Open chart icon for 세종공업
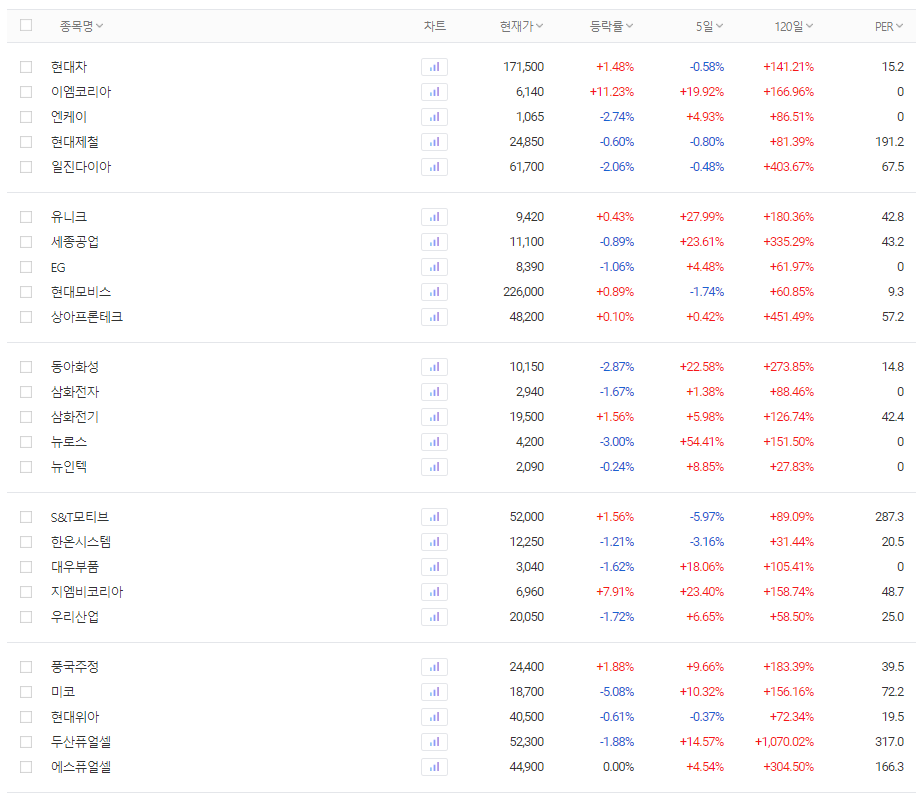 click(434, 242)
